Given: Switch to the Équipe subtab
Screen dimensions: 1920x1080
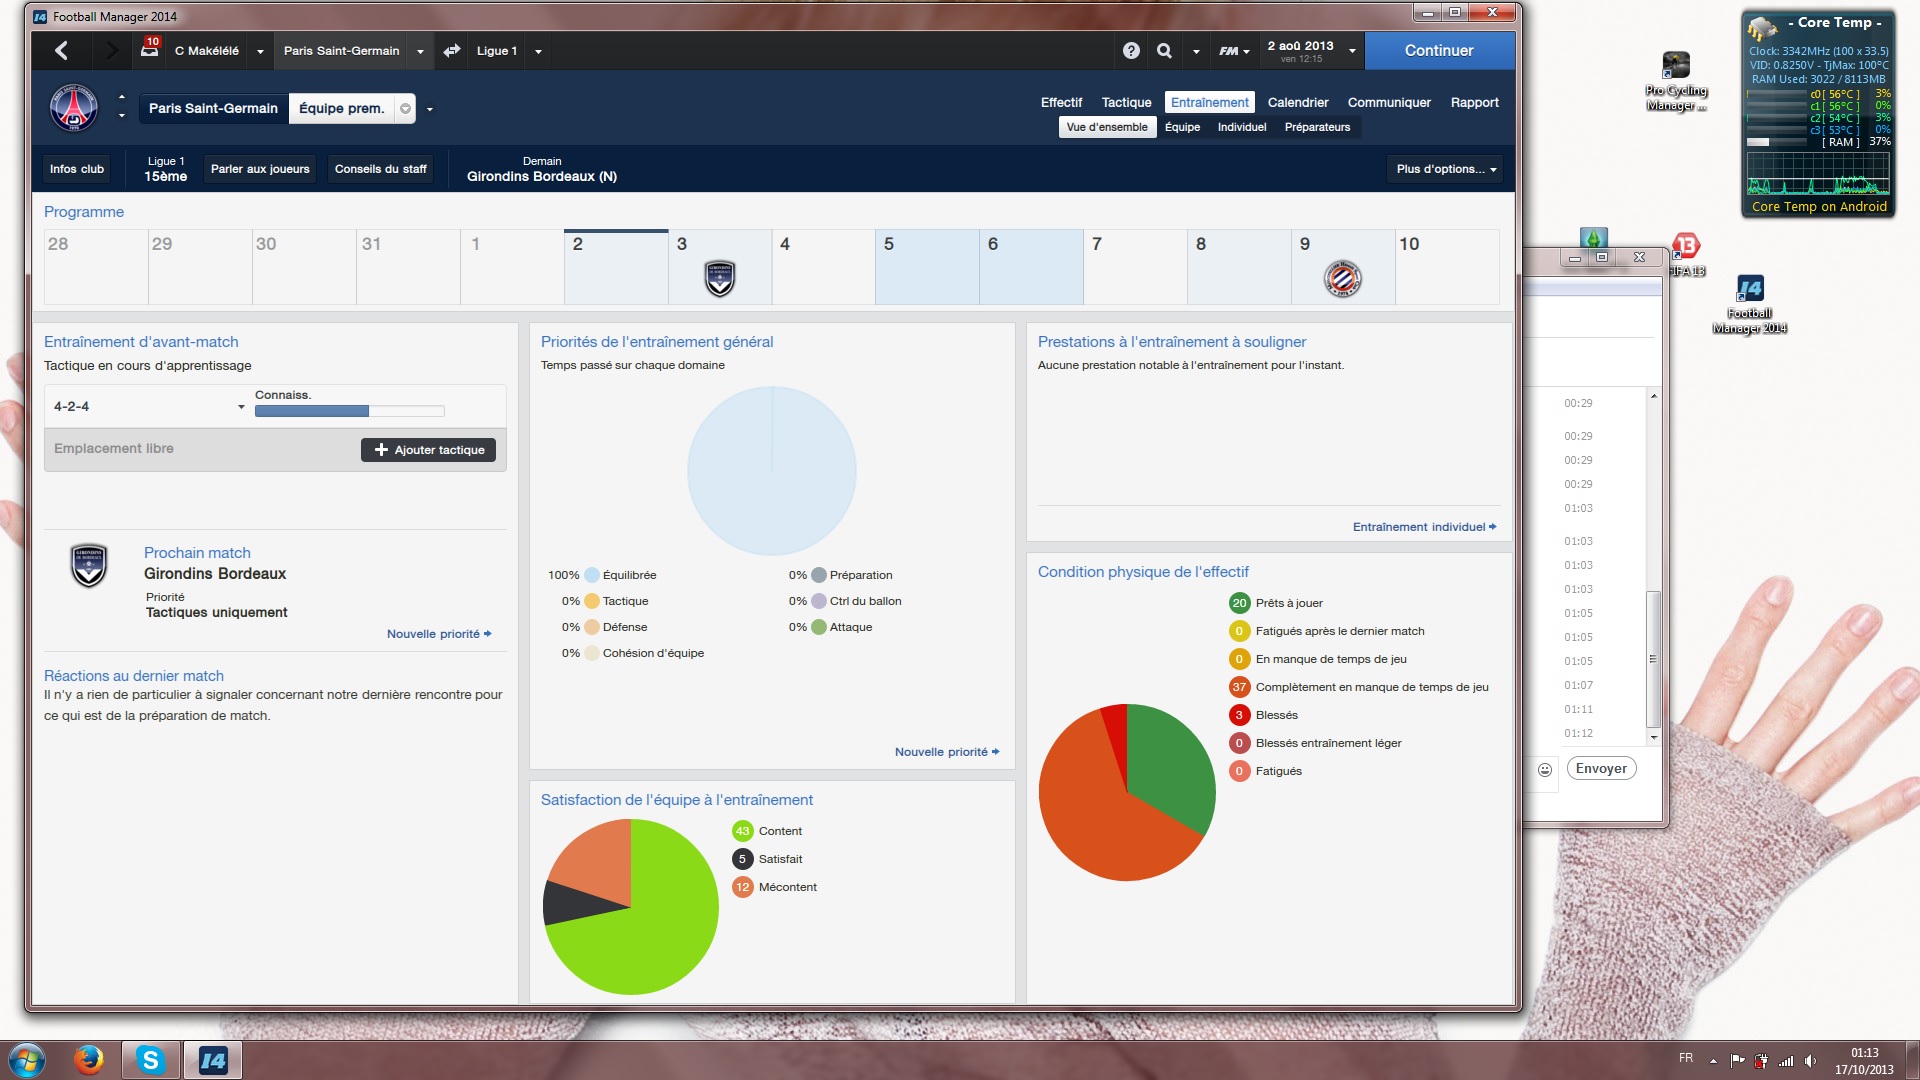Looking at the screenshot, I should click(x=1182, y=127).
